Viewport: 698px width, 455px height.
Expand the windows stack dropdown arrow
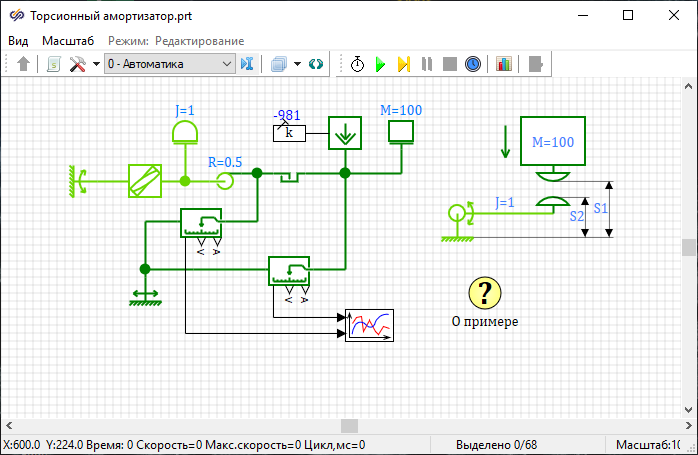tap(298, 64)
